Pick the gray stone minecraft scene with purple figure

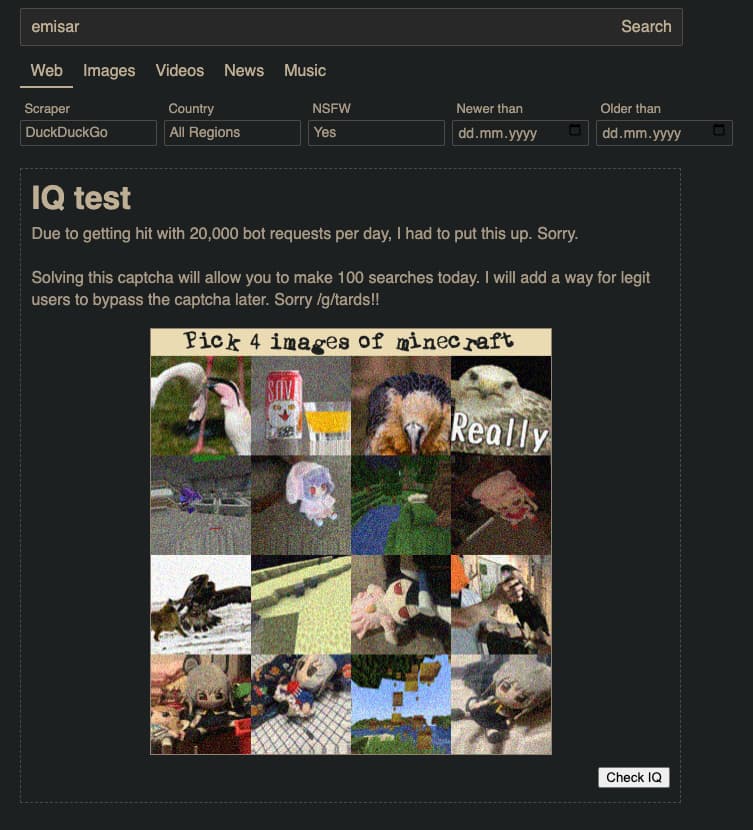[201, 505]
